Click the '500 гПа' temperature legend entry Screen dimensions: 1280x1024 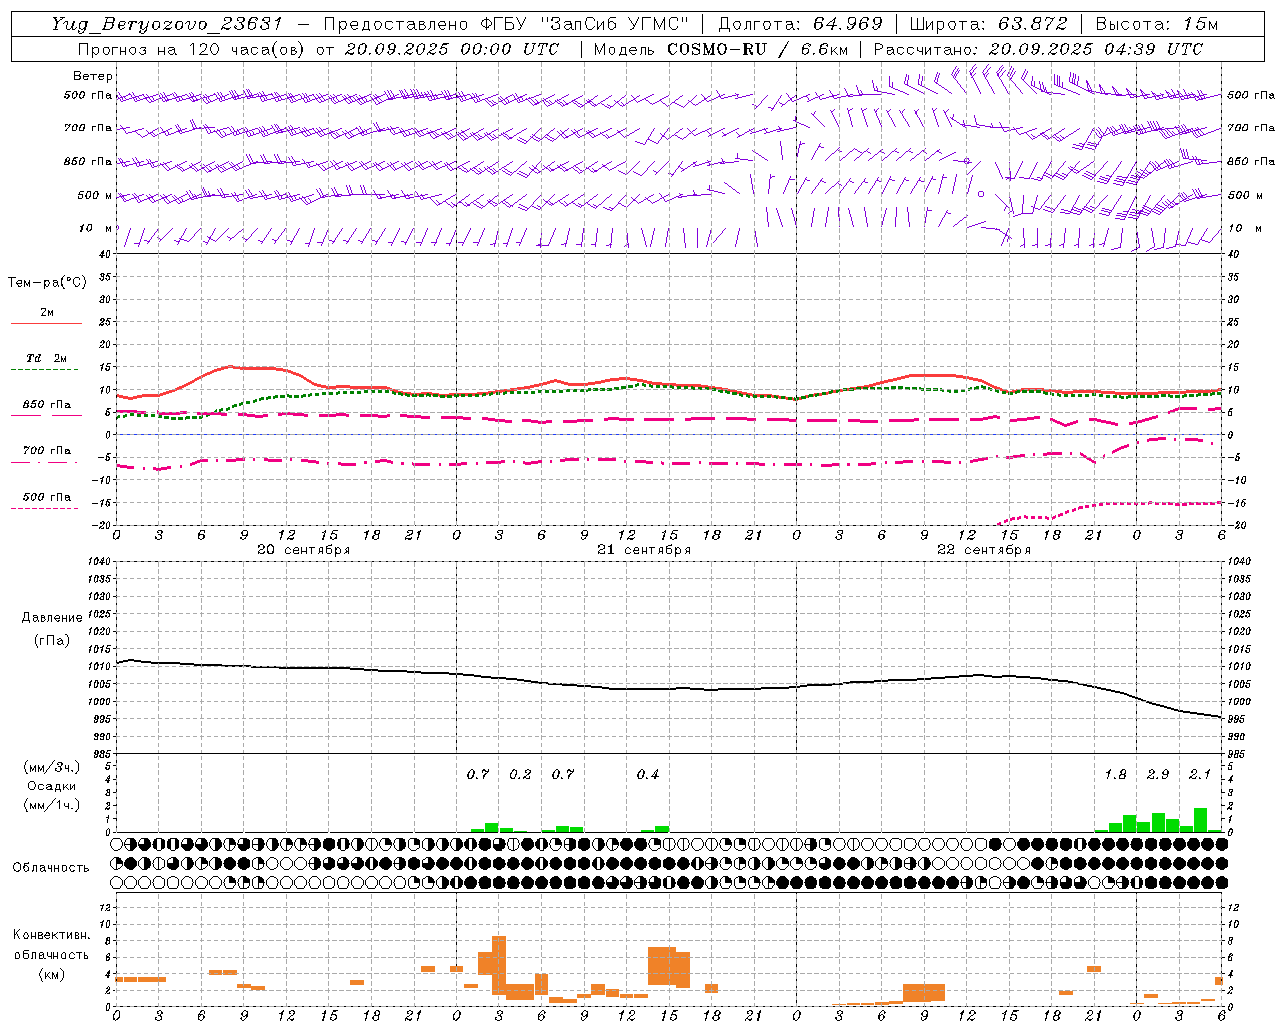pyautogui.click(x=46, y=497)
